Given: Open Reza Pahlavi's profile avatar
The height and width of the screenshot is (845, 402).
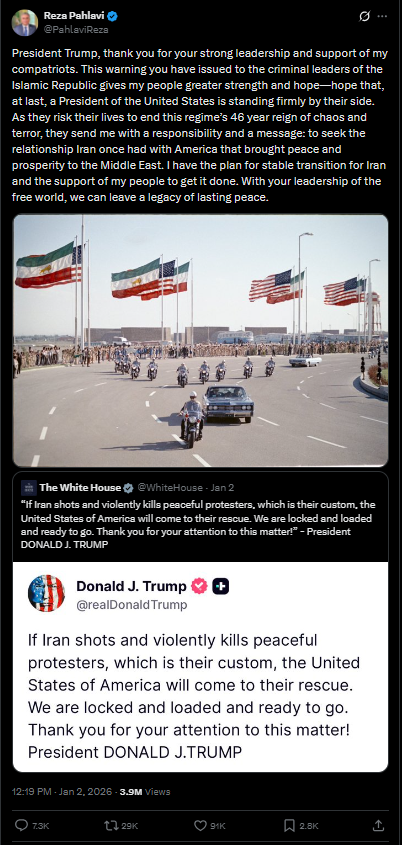Looking at the screenshot, I should point(24,23).
